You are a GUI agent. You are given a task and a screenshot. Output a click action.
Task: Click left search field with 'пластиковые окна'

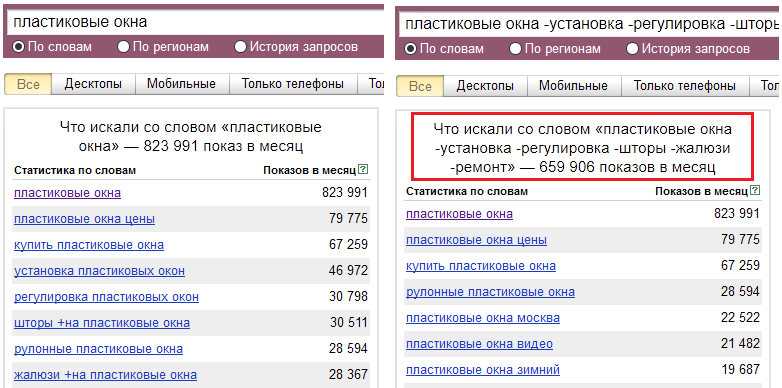(195, 22)
